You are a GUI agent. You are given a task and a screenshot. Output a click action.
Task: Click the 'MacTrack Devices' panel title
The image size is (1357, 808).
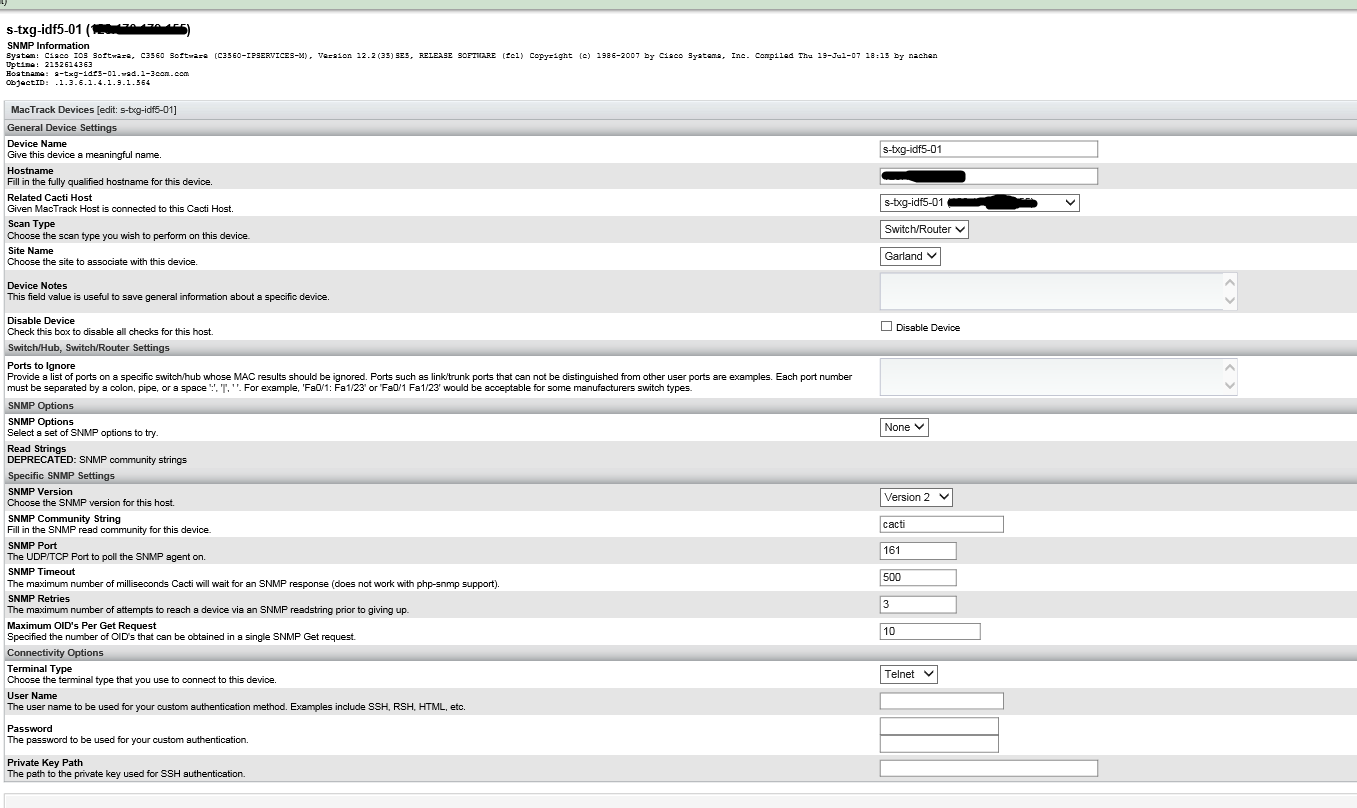52,109
